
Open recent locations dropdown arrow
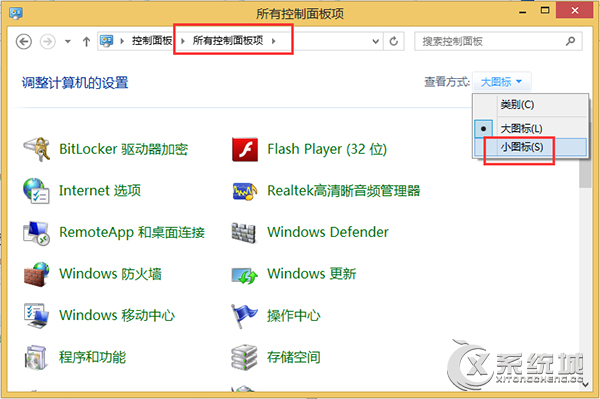point(68,41)
